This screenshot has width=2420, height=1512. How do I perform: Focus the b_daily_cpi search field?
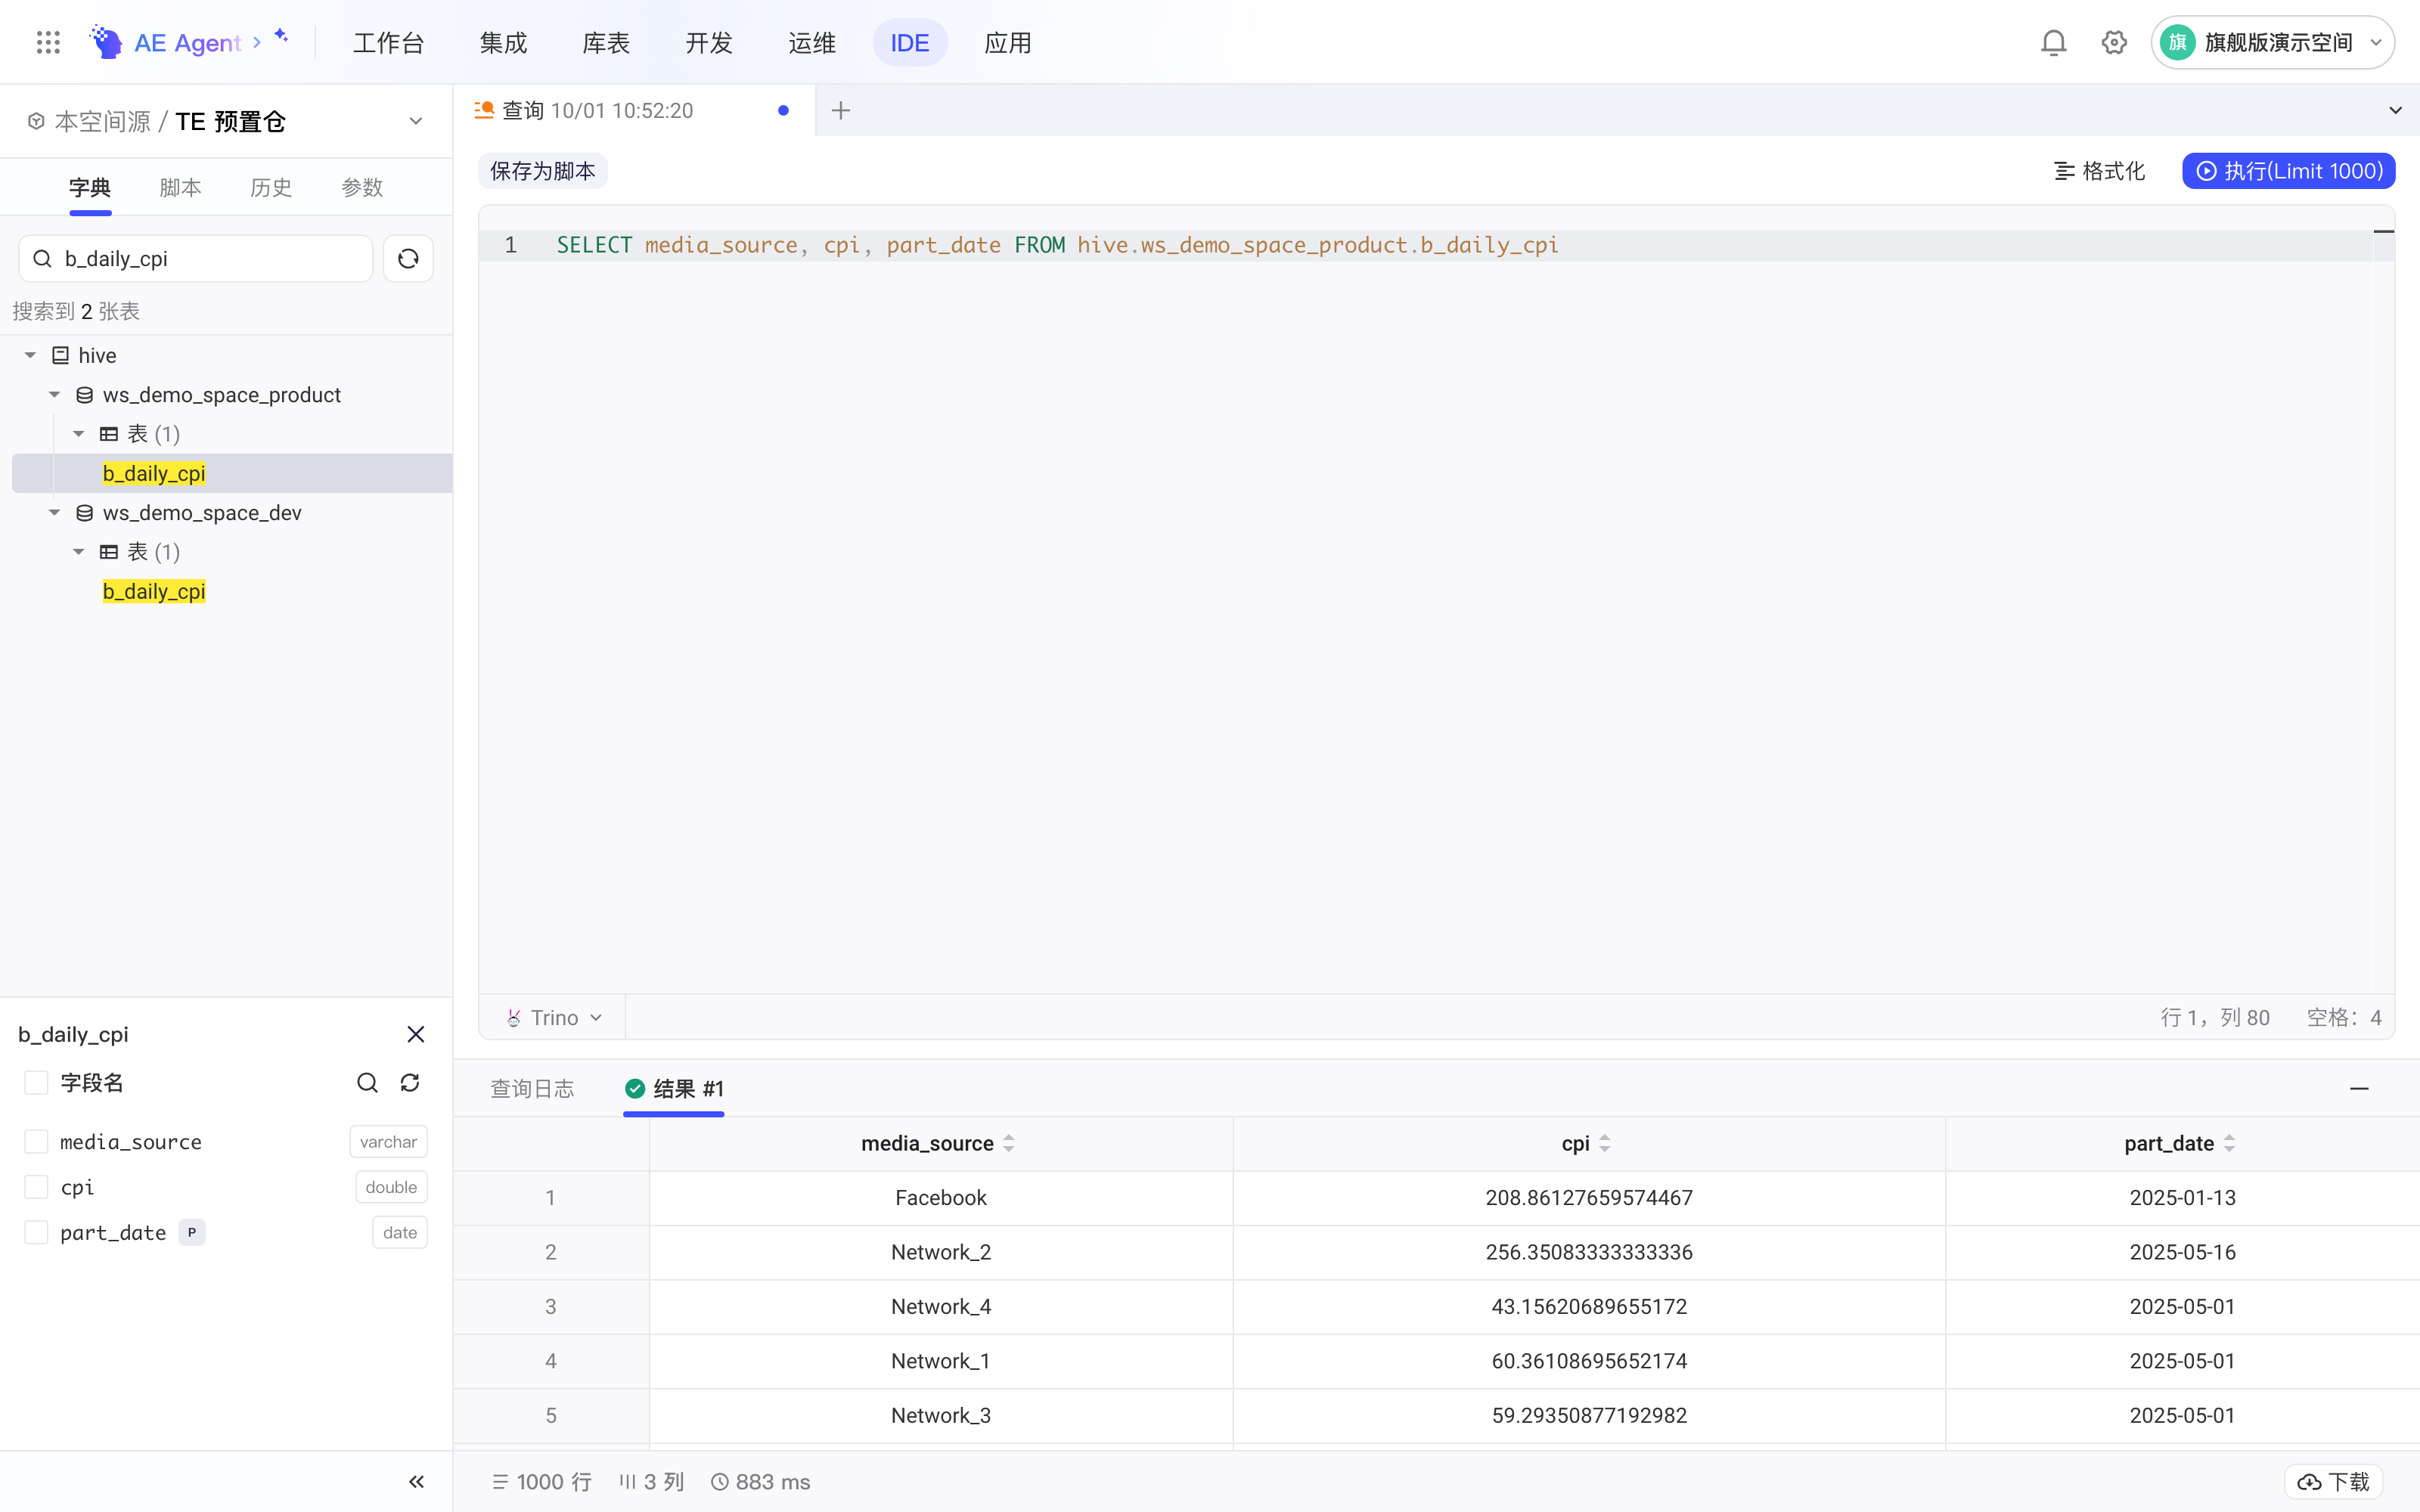(196, 259)
